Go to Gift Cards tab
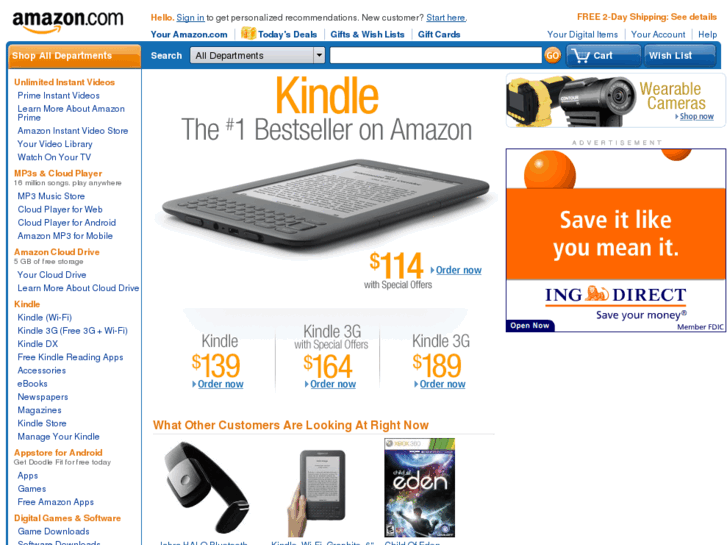The width and height of the screenshot is (727, 545). [439, 34]
